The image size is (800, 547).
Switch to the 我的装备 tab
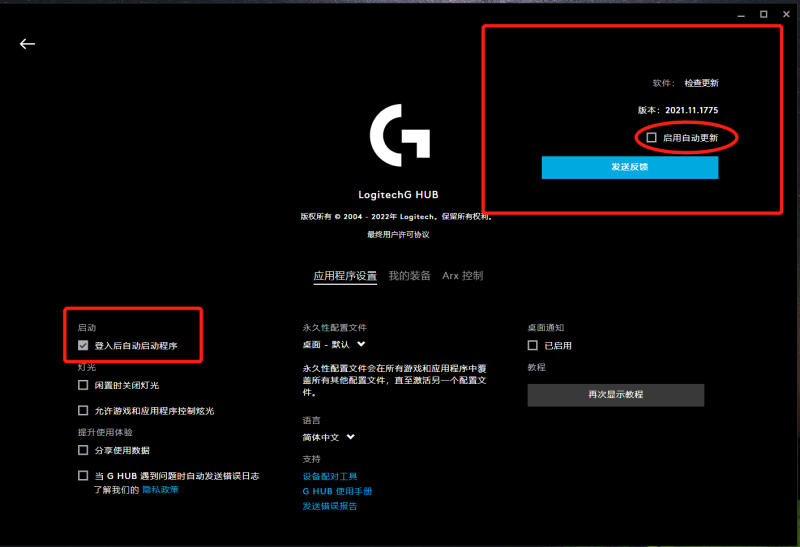[409, 276]
